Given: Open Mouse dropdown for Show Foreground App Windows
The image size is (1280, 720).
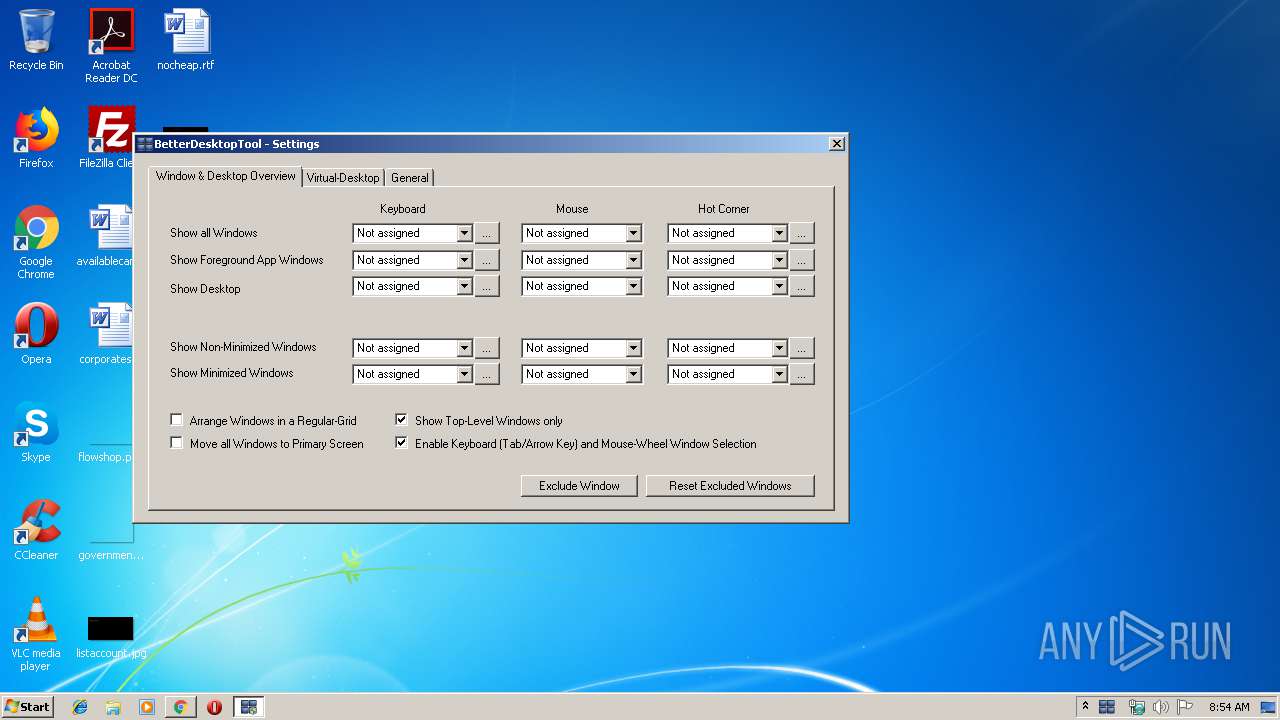Looking at the screenshot, I should [633, 260].
